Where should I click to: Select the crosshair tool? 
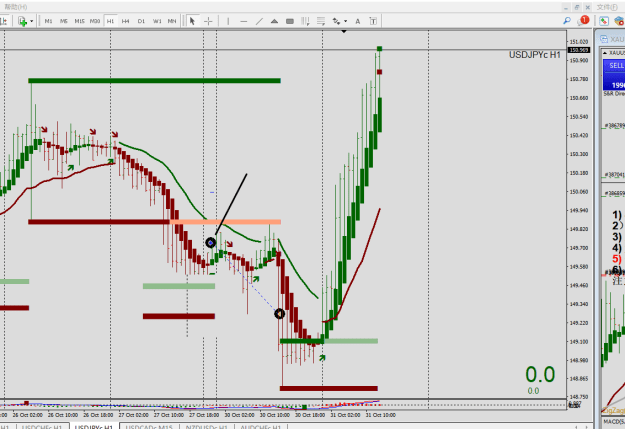208,21
